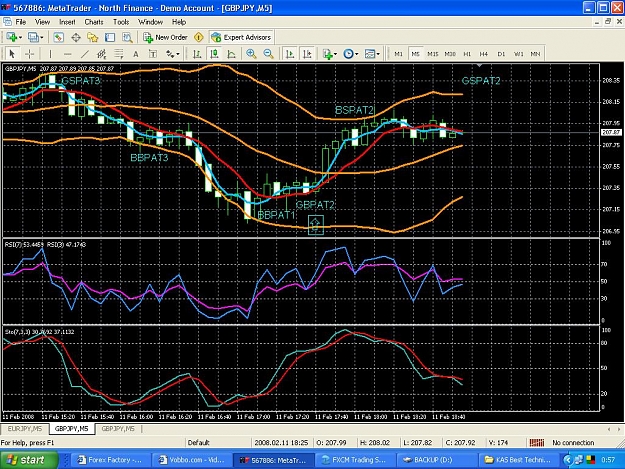Open the Help menu
625x469 pixels.
[x=179, y=22]
